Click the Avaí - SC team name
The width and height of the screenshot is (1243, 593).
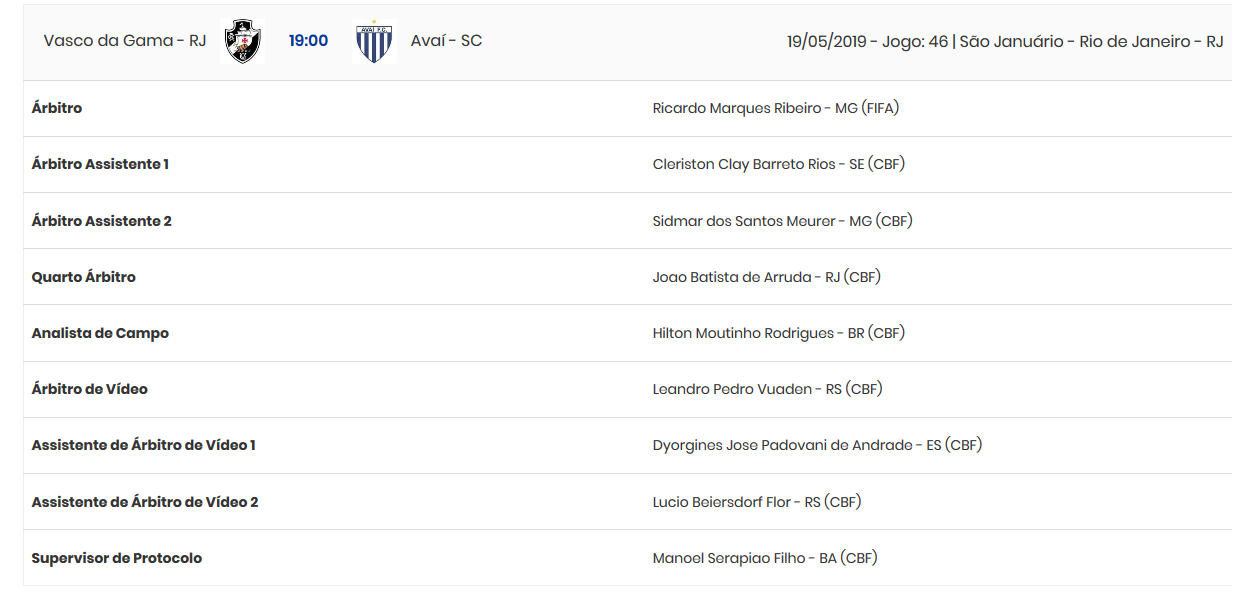pyautogui.click(x=446, y=41)
